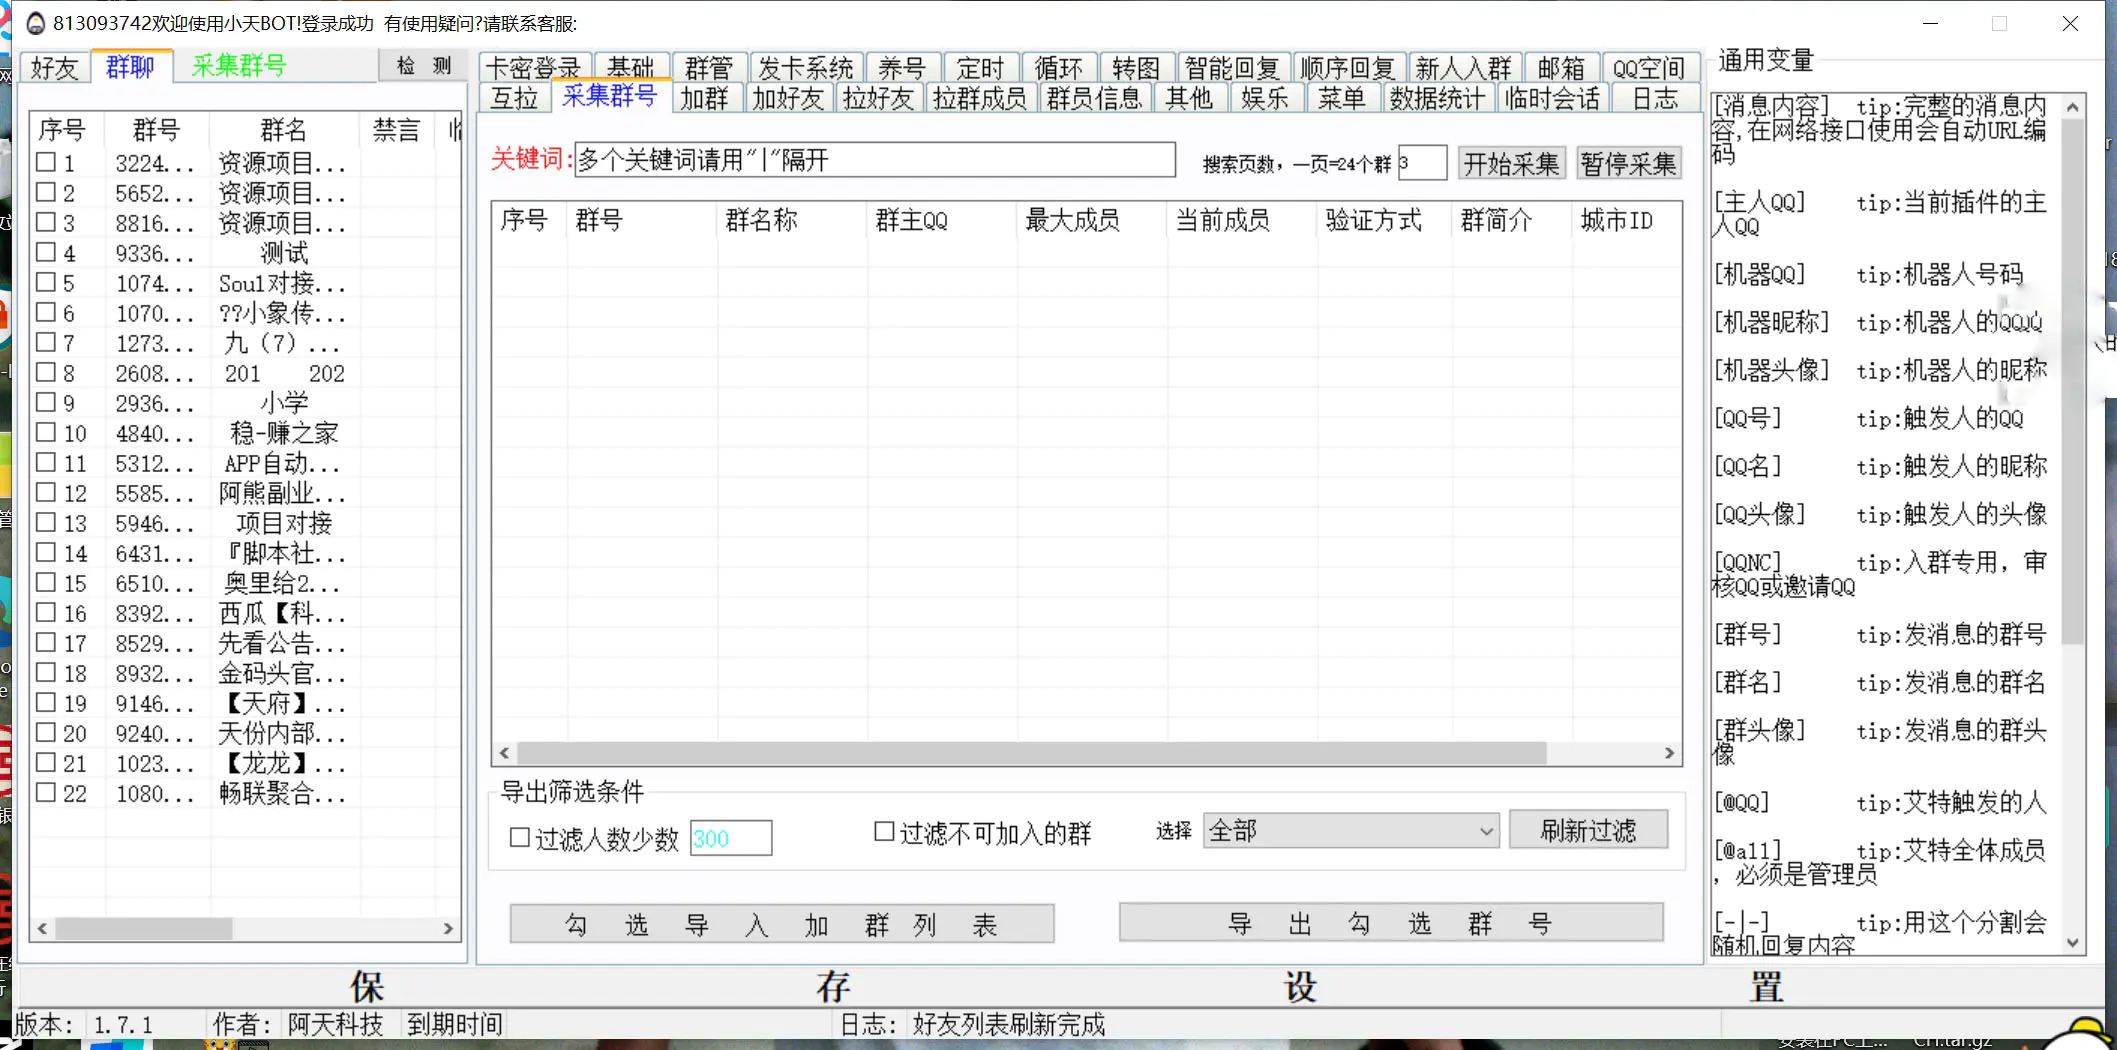Enable the 过滤人数少数 checkbox

(520, 838)
